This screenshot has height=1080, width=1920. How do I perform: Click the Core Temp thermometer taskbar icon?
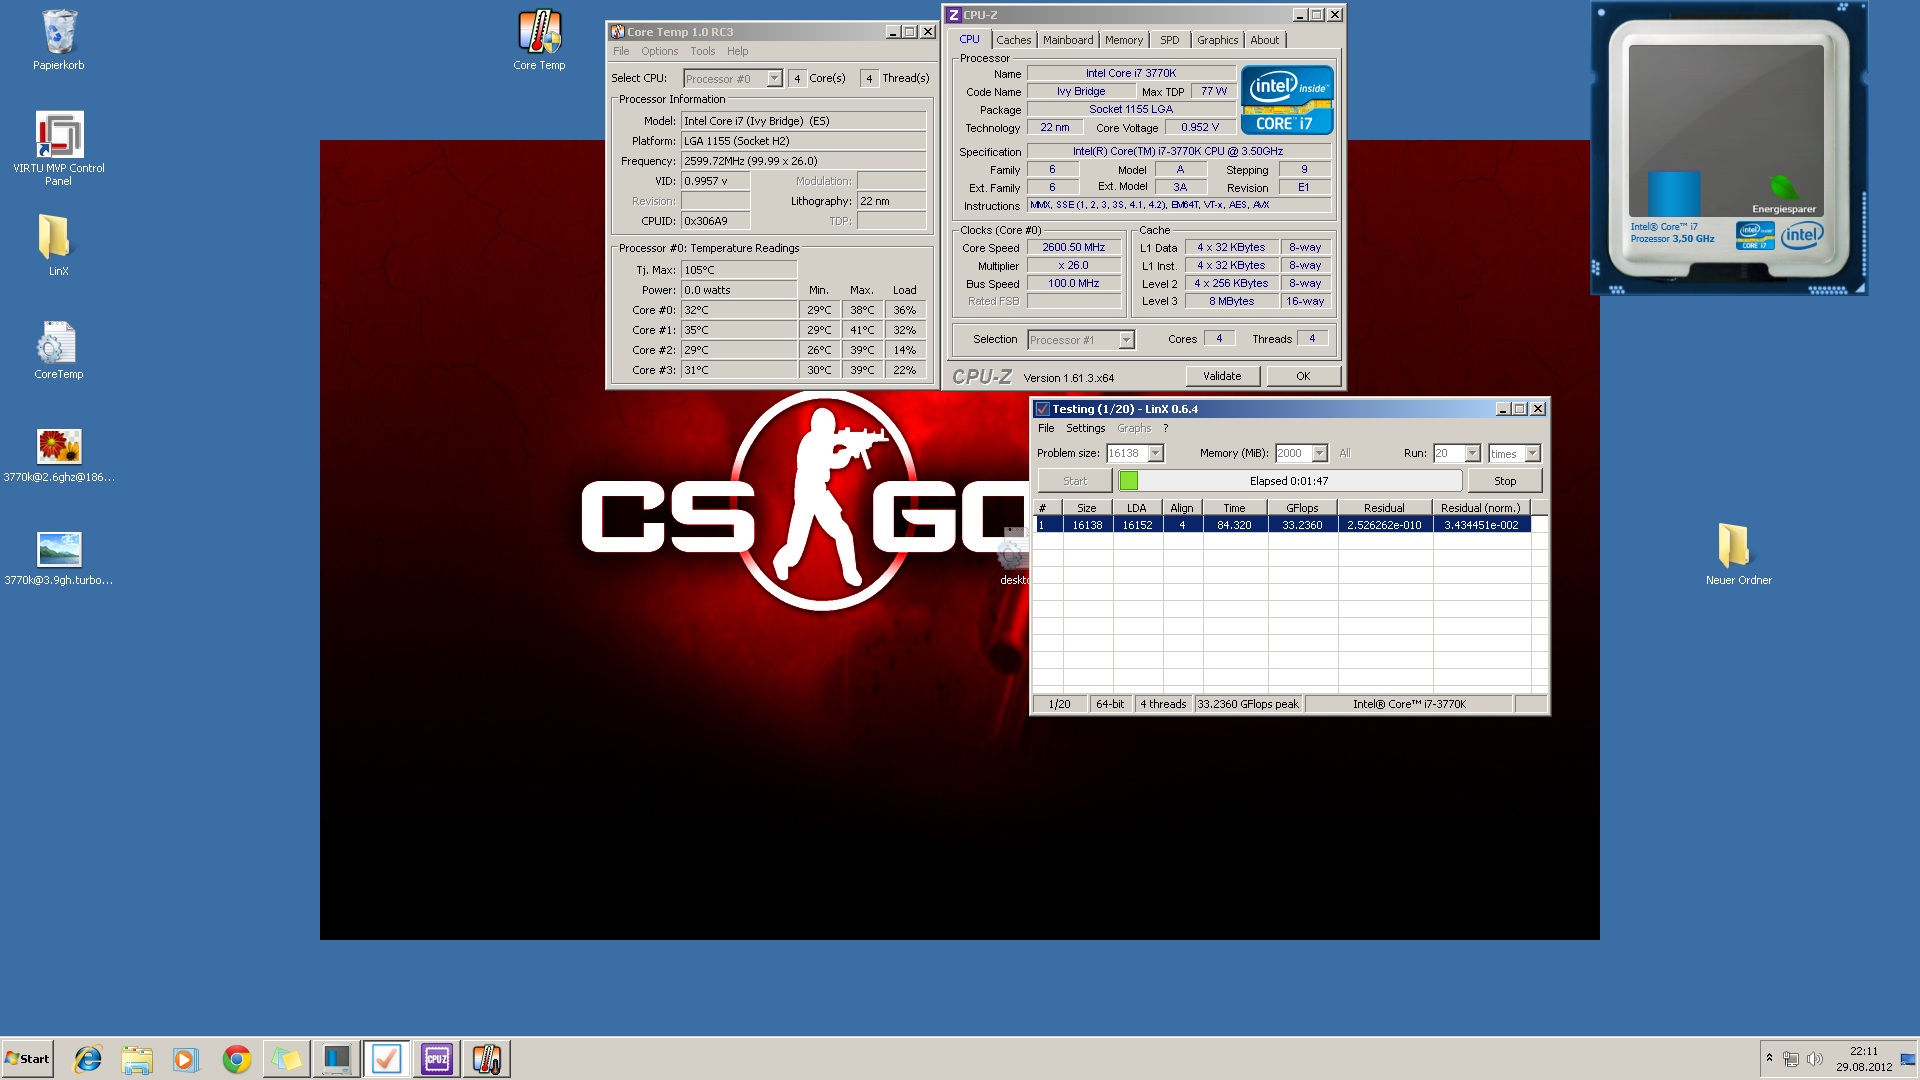coord(487,1059)
